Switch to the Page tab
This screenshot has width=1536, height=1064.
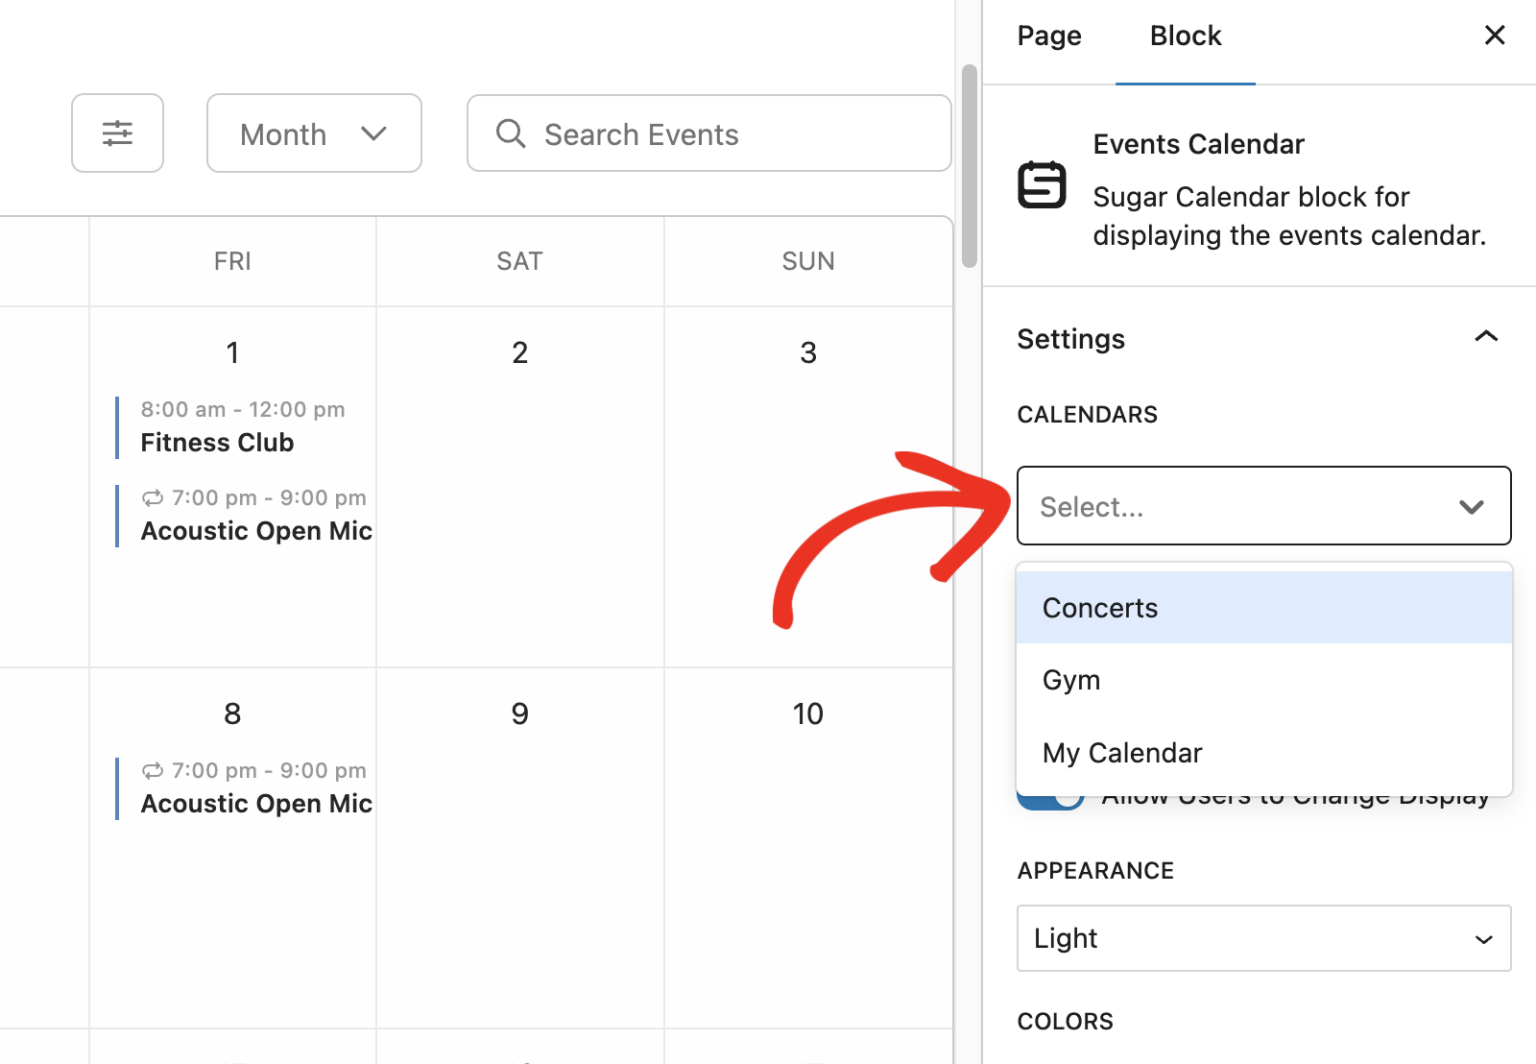1048,35
